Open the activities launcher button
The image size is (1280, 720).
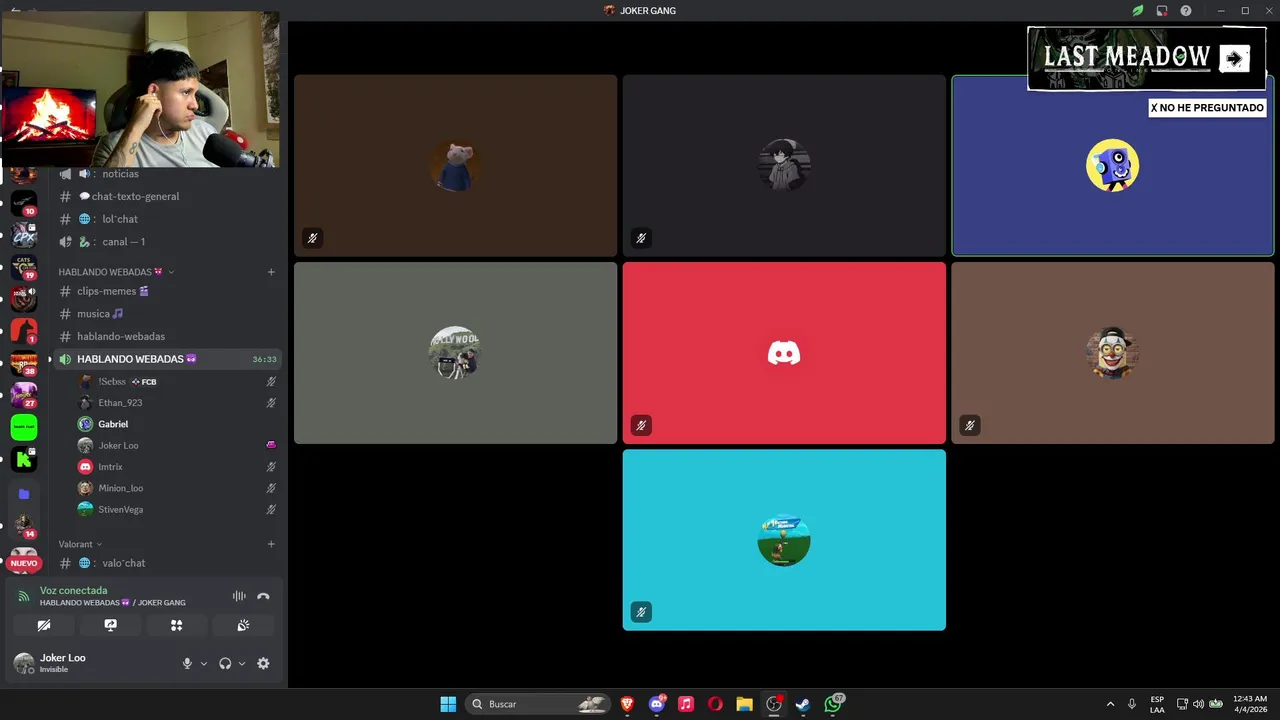coord(177,625)
